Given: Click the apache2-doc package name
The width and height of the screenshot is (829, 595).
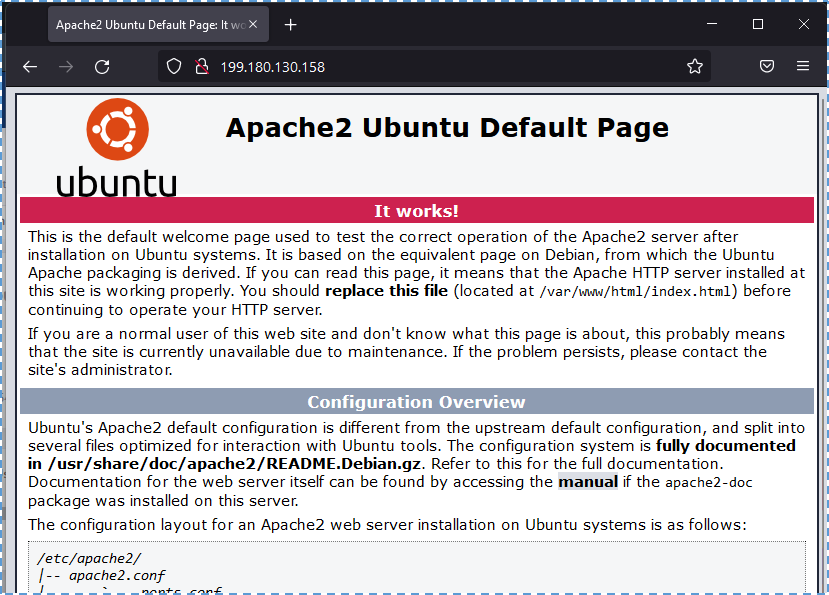Looking at the screenshot, I should [x=708, y=482].
